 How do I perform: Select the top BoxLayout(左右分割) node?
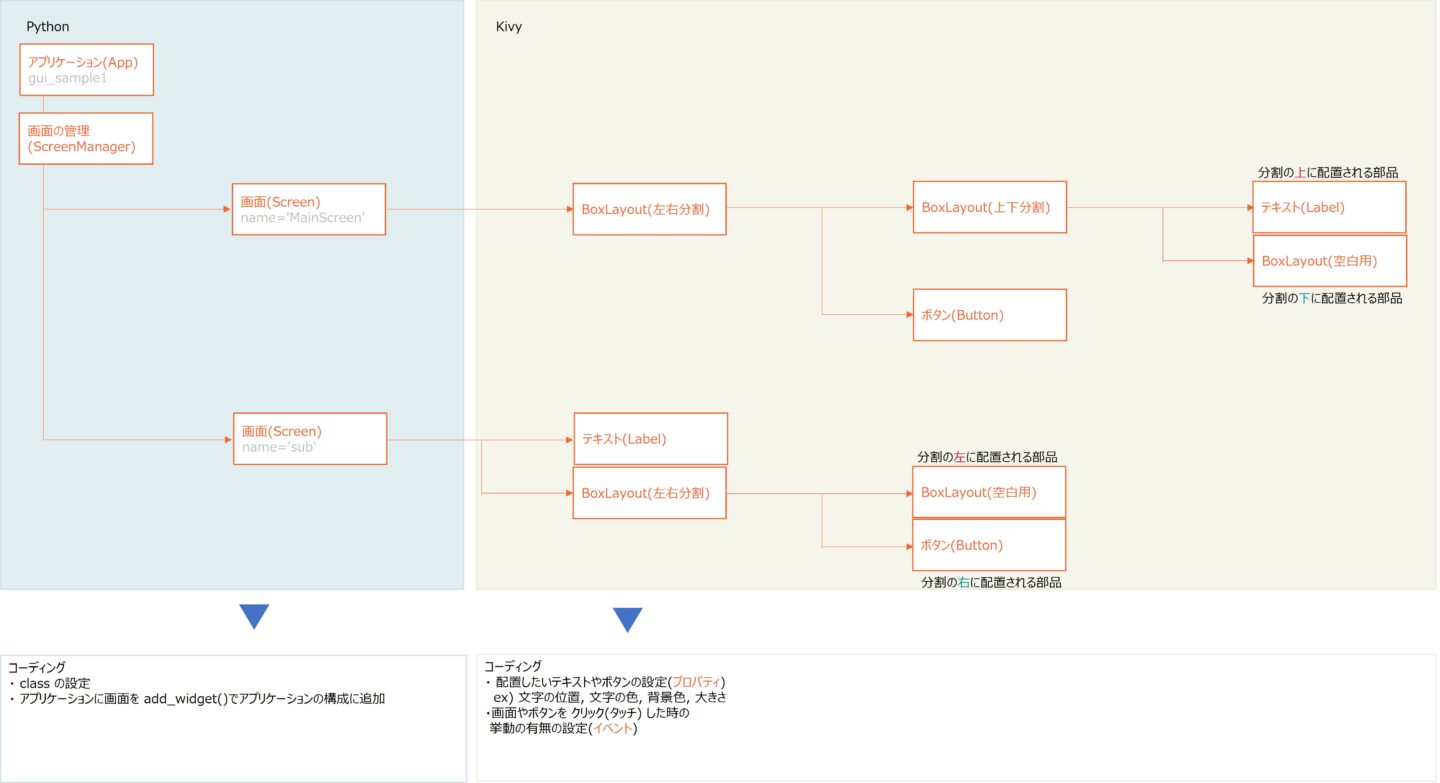point(650,209)
